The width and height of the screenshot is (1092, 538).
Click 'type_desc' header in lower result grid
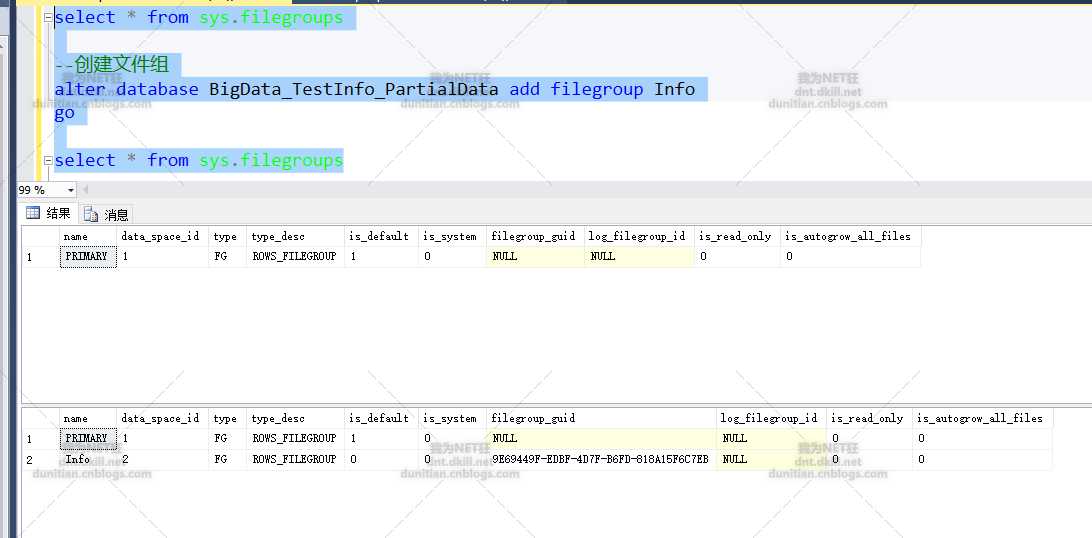(295, 418)
